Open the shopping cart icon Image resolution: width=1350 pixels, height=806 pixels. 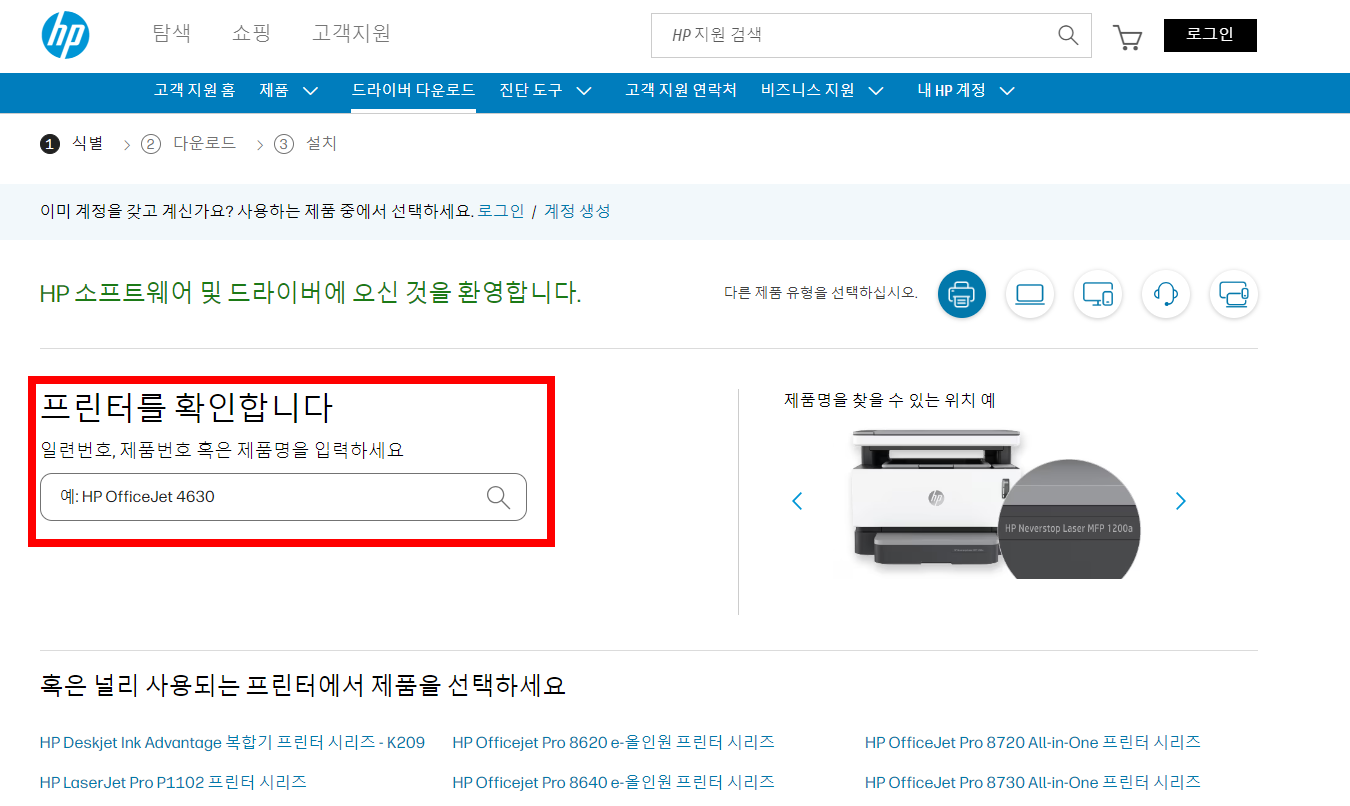coord(1127,37)
